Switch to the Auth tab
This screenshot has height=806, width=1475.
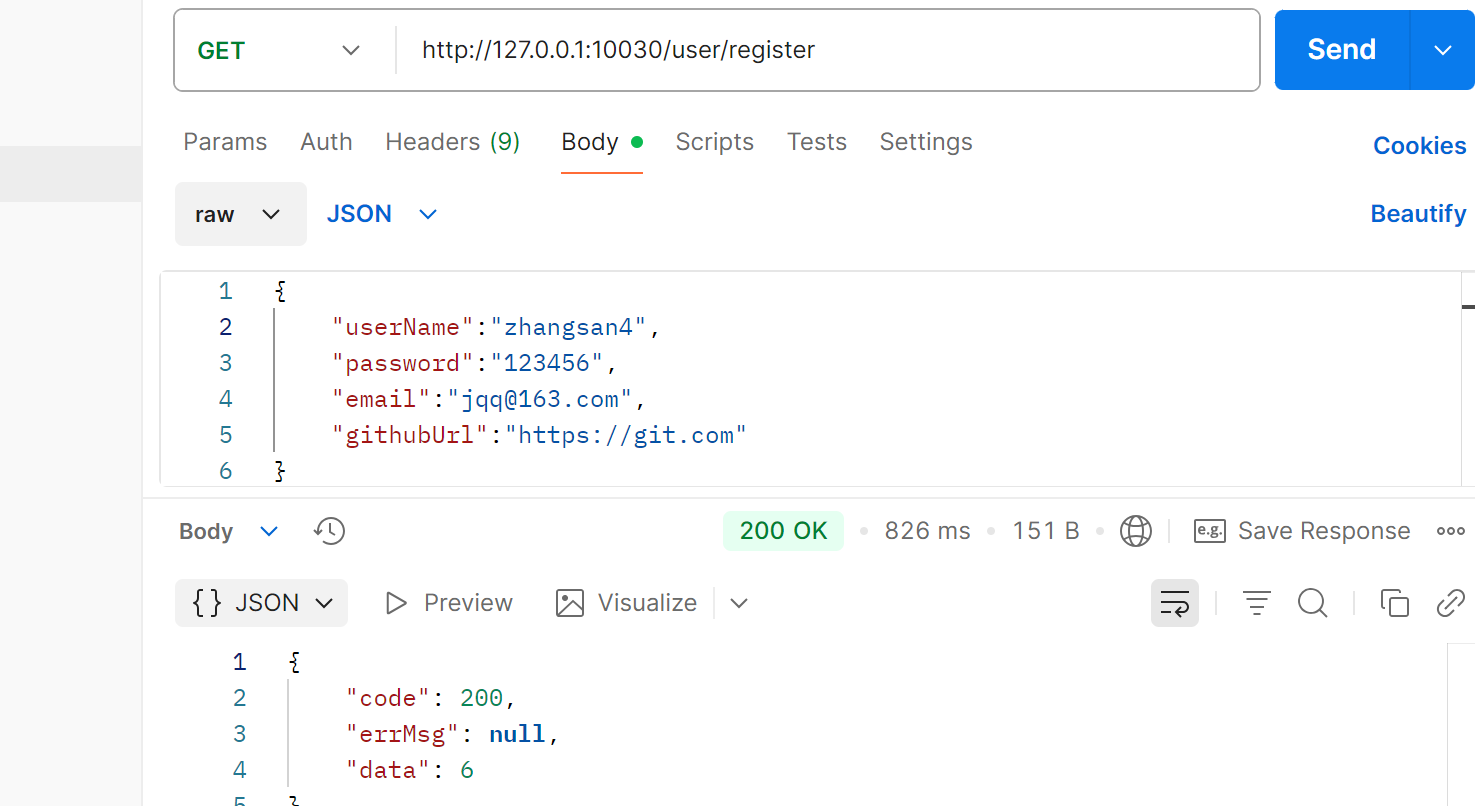(x=326, y=142)
